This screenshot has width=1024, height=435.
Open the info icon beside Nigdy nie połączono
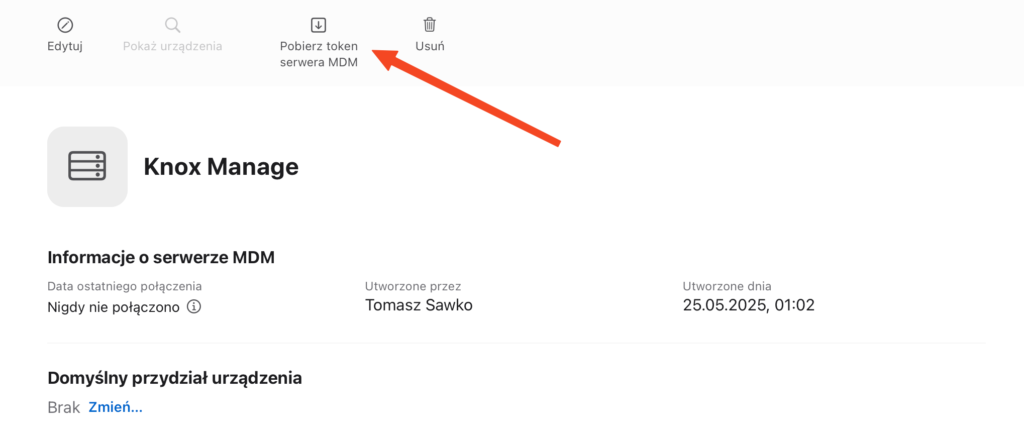coord(194,306)
